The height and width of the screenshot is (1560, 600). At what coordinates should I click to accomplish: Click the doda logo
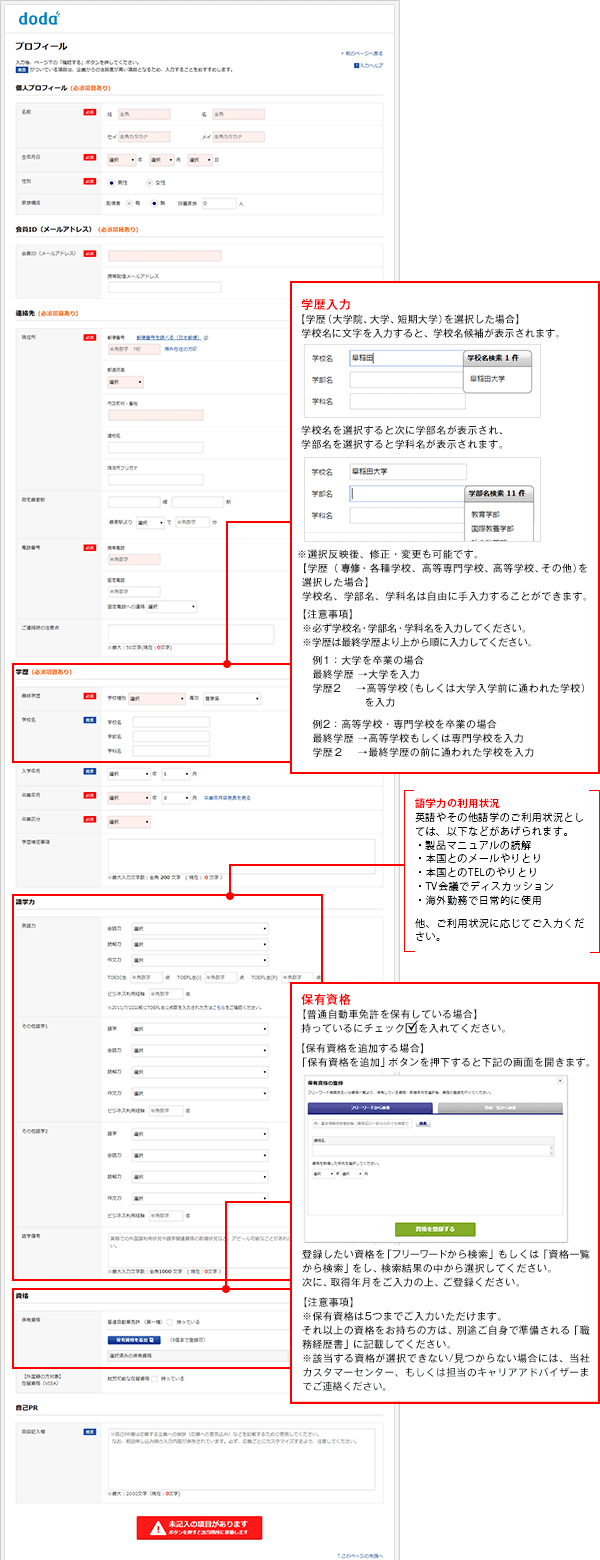tap(37, 17)
